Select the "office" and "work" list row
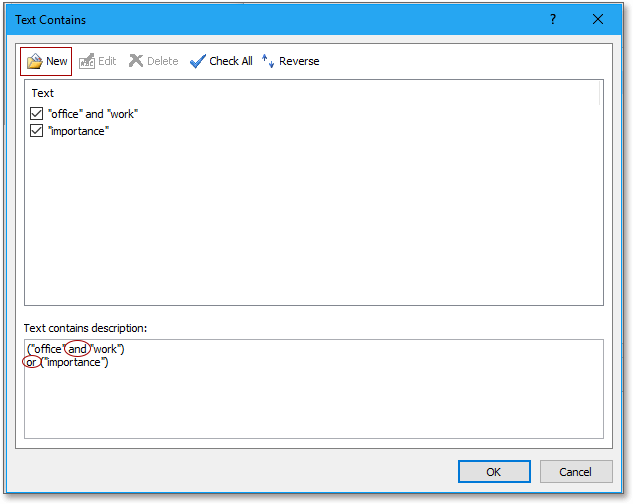Screen dimensions: 633x504 click(93, 114)
